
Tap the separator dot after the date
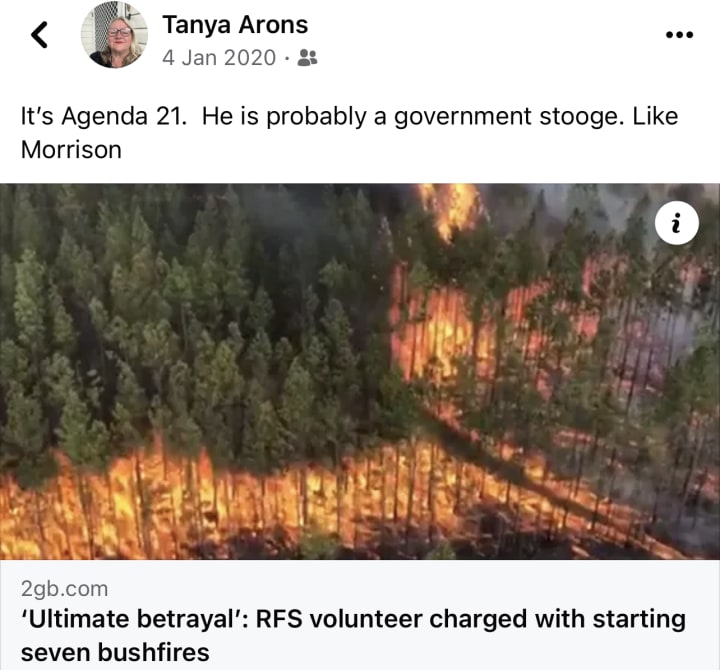click(287, 59)
